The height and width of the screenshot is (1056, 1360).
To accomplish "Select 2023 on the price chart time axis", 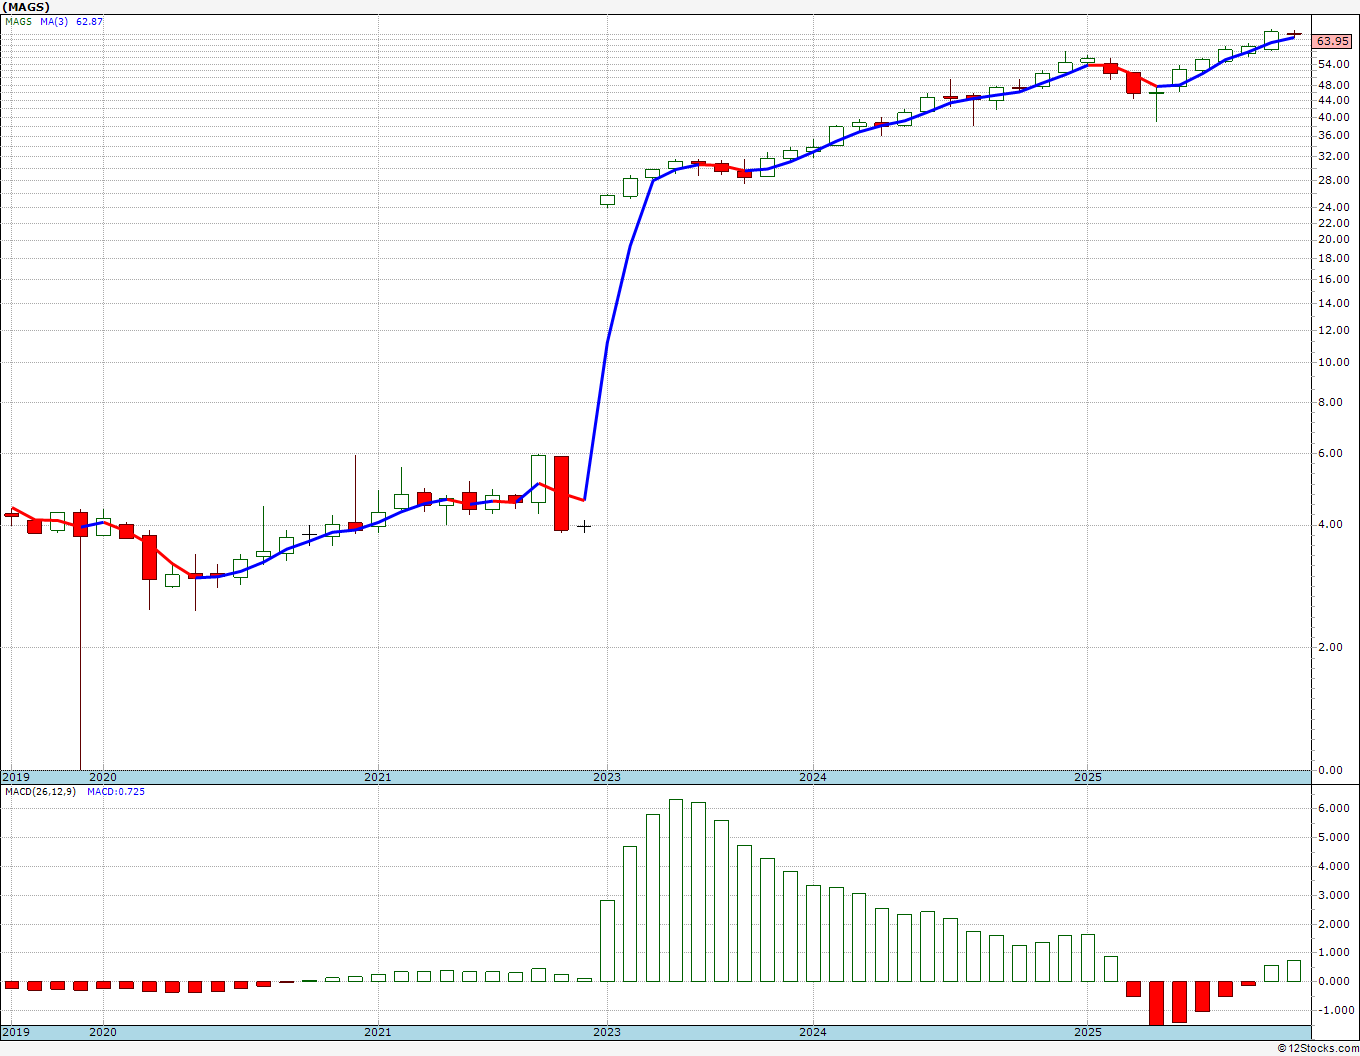I will click(x=607, y=777).
